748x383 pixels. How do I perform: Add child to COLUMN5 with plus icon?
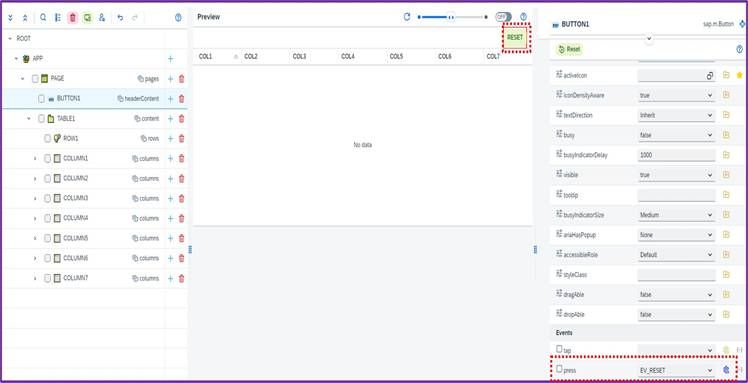(170, 238)
